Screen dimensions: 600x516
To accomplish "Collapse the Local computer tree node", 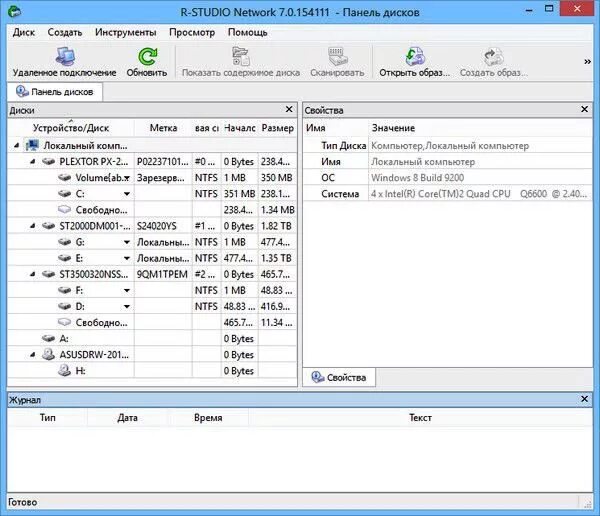I will pos(16,146).
